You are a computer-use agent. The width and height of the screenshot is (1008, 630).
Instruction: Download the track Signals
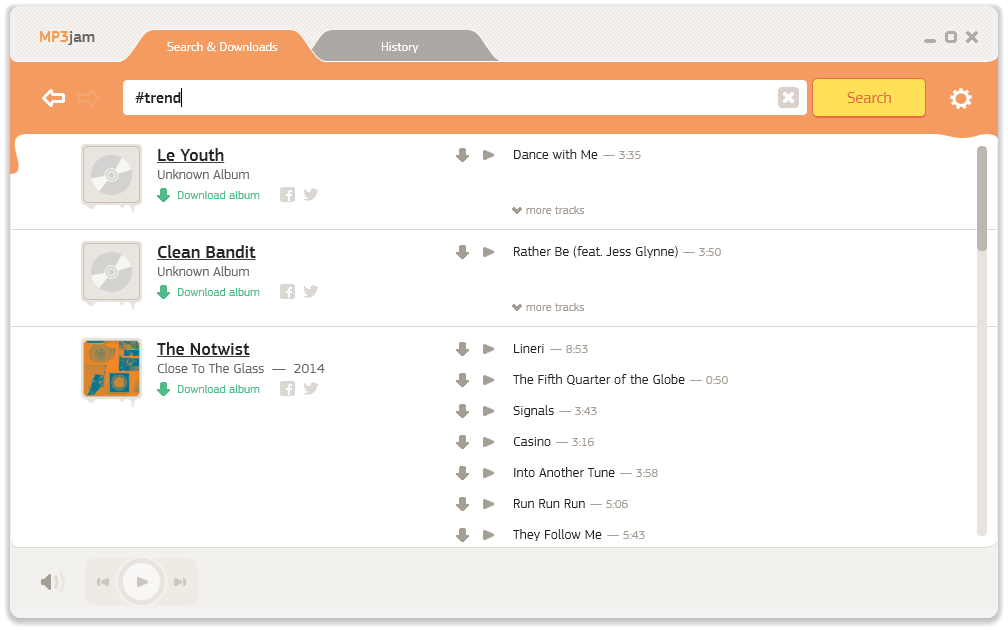[462, 411]
